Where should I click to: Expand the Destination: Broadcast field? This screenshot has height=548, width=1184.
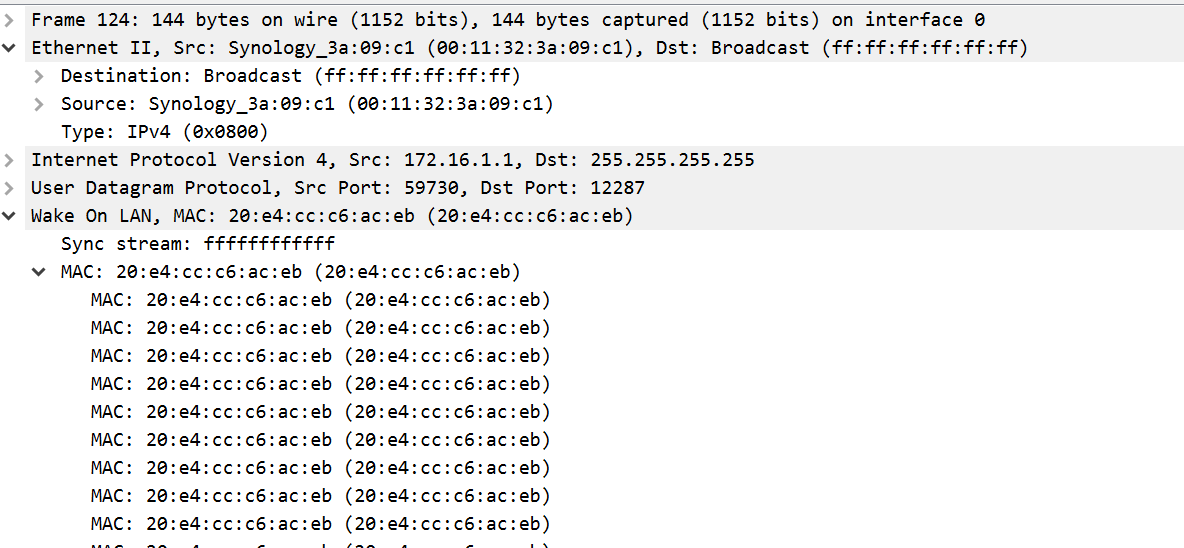[39, 76]
